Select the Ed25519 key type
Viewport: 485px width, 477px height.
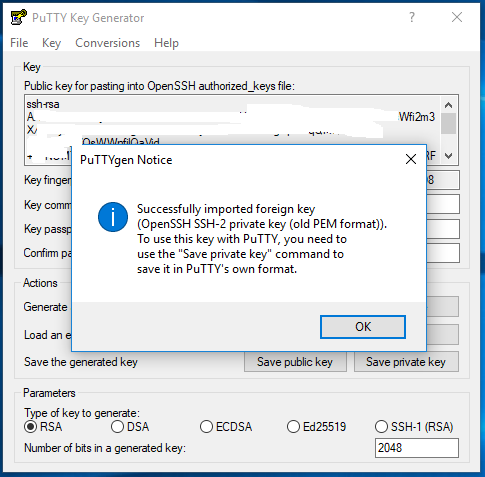(x=316, y=427)
